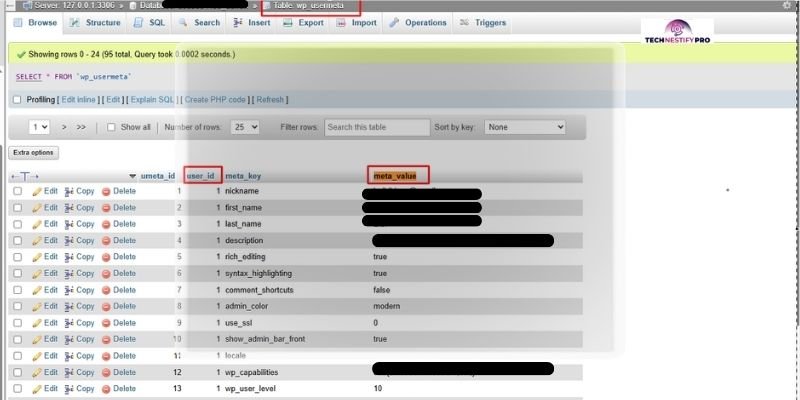This screenshot has height=400, width=800.
Task: Click the Refresh query link
Action: click(x=270, y=100)
